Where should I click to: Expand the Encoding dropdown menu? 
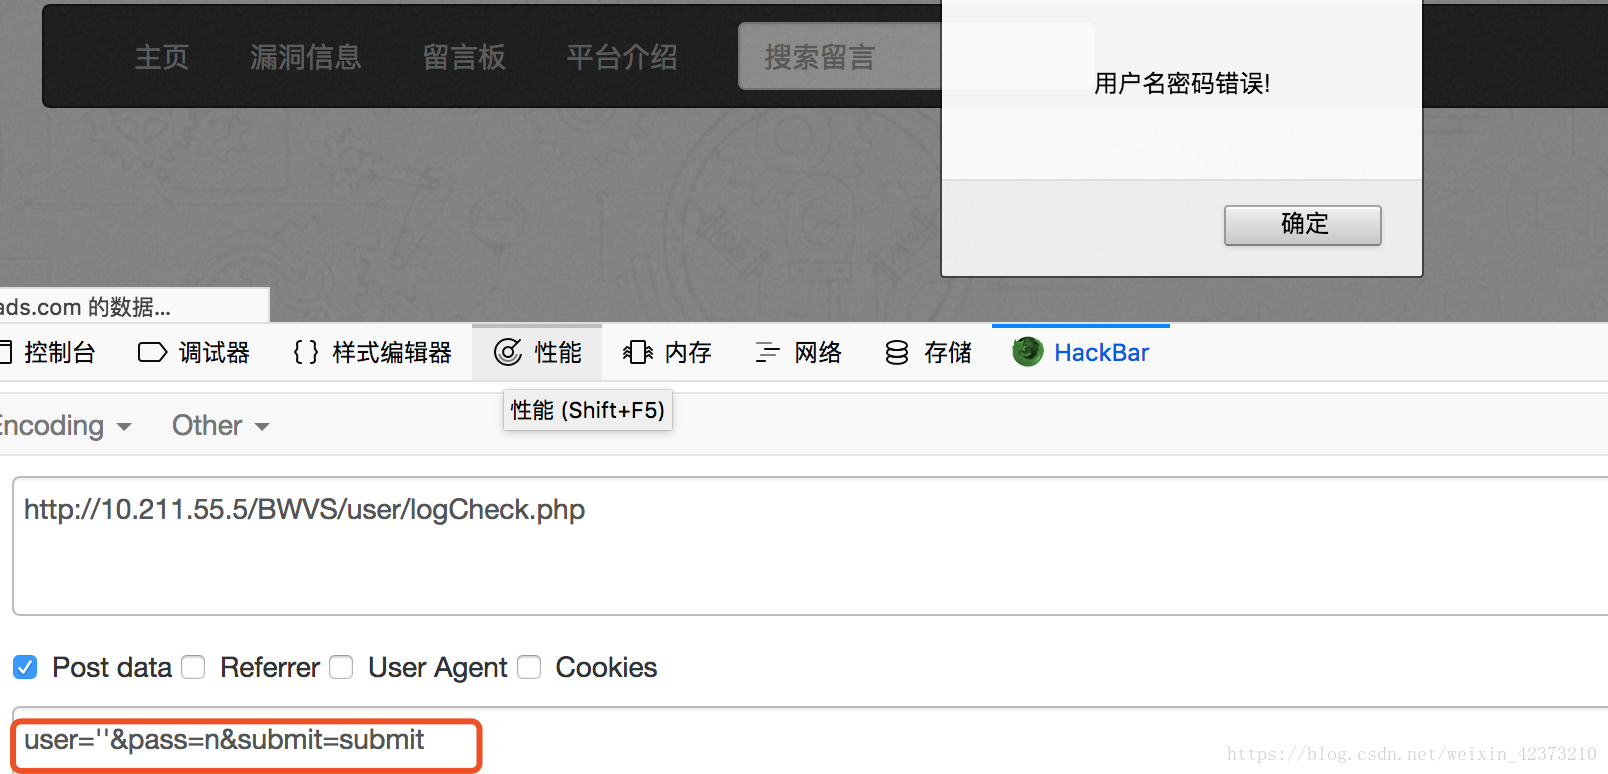(x=65, y=426)
